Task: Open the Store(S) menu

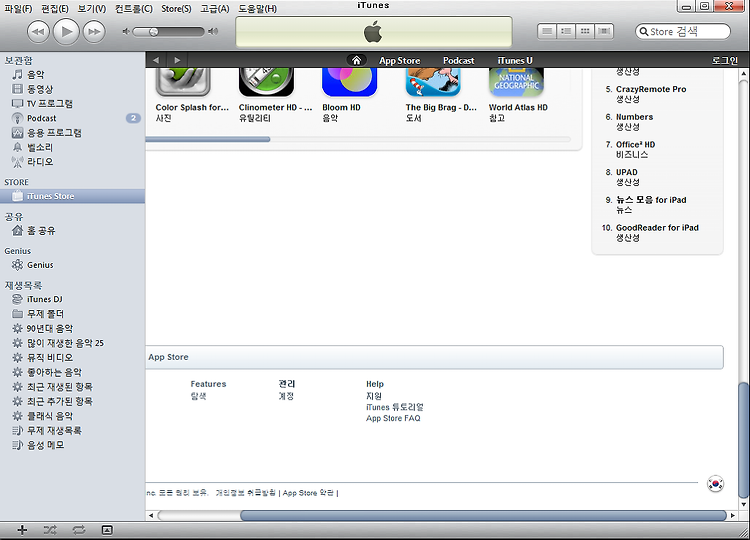Action: point(176,9)
